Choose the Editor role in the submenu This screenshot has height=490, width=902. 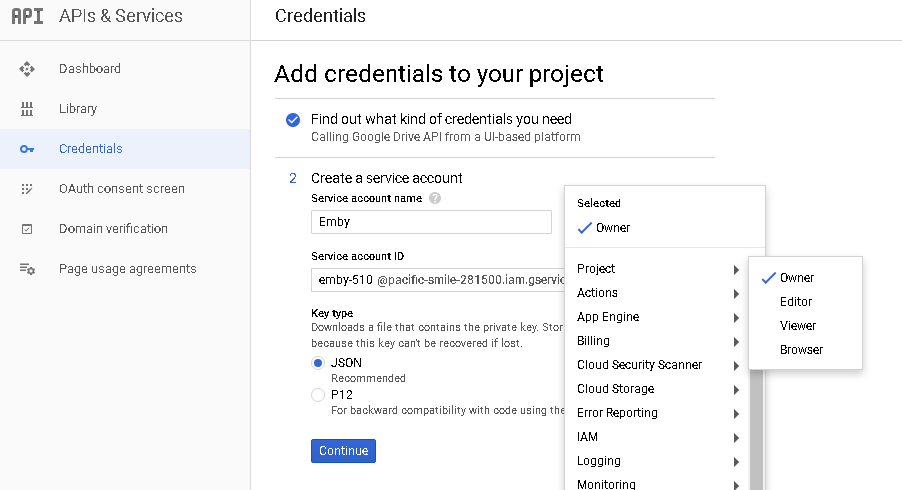click(805, 302)
